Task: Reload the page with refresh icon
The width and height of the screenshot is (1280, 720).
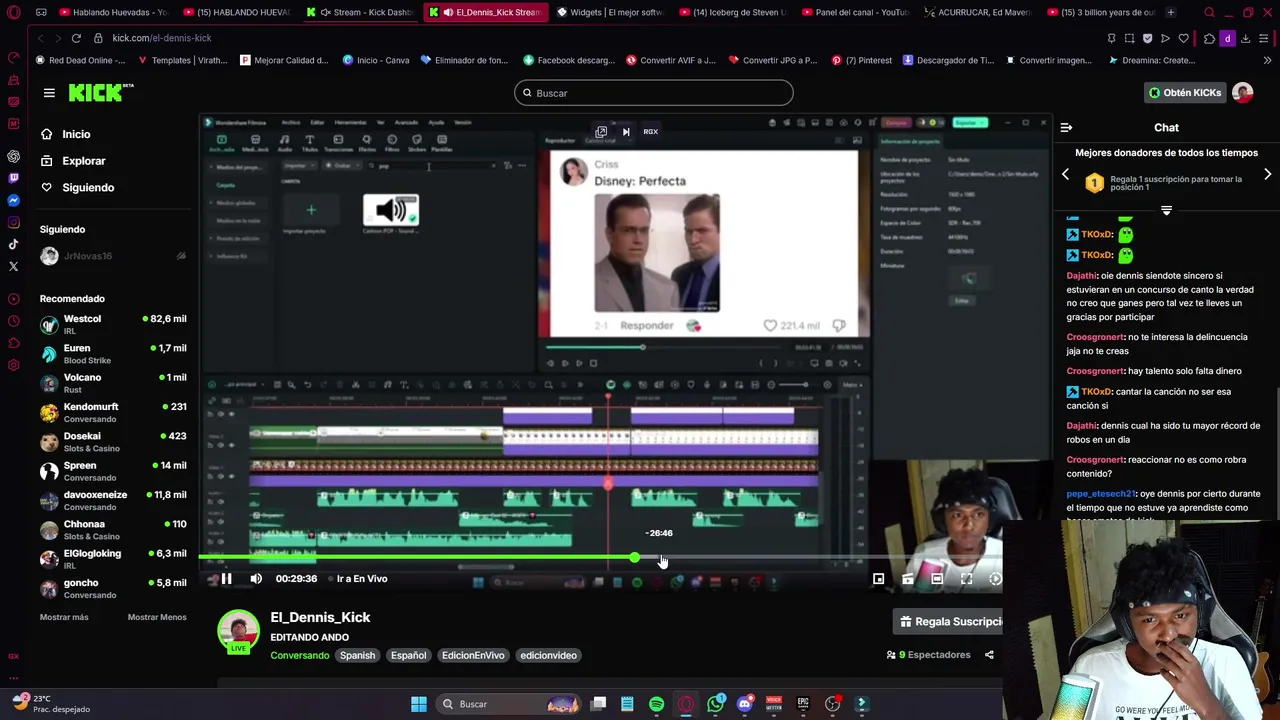Action: tap(76, 38)
